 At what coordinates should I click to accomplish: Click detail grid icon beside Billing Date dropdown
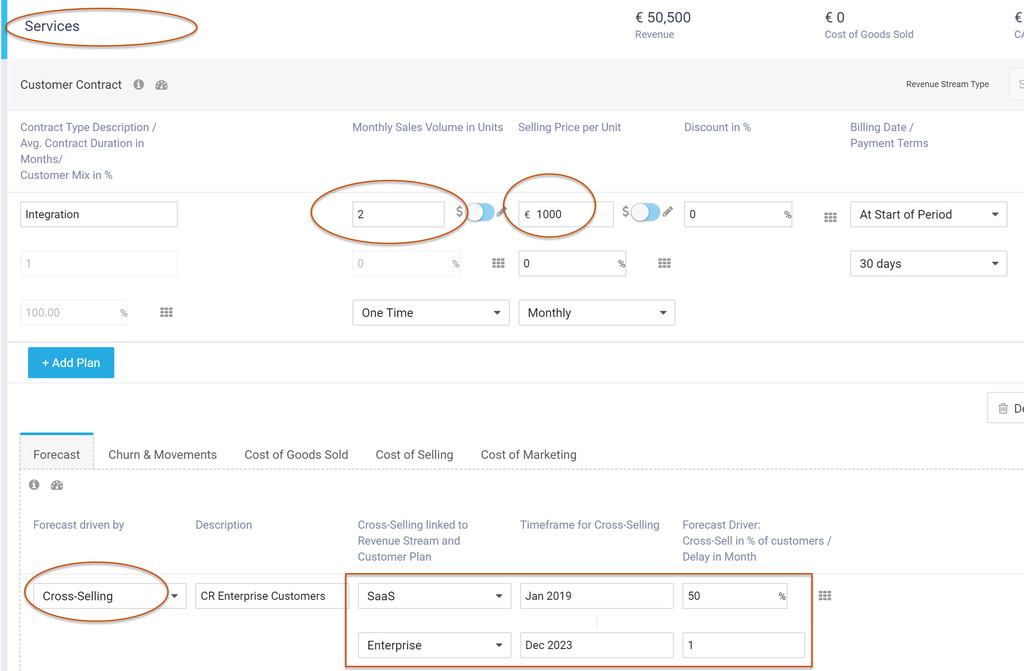tap(829, 214)
